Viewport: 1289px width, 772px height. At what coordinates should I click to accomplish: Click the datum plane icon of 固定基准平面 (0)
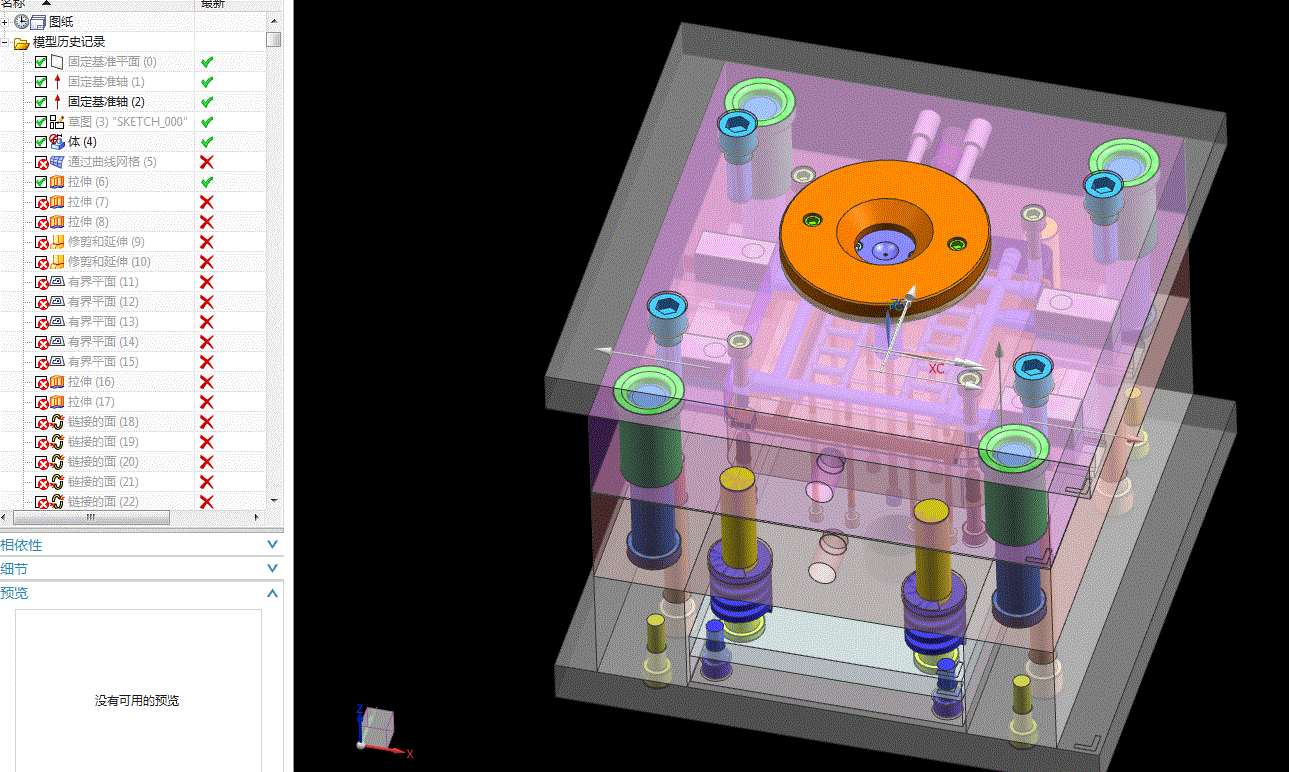pyautogui.click(x=57, y=62)
